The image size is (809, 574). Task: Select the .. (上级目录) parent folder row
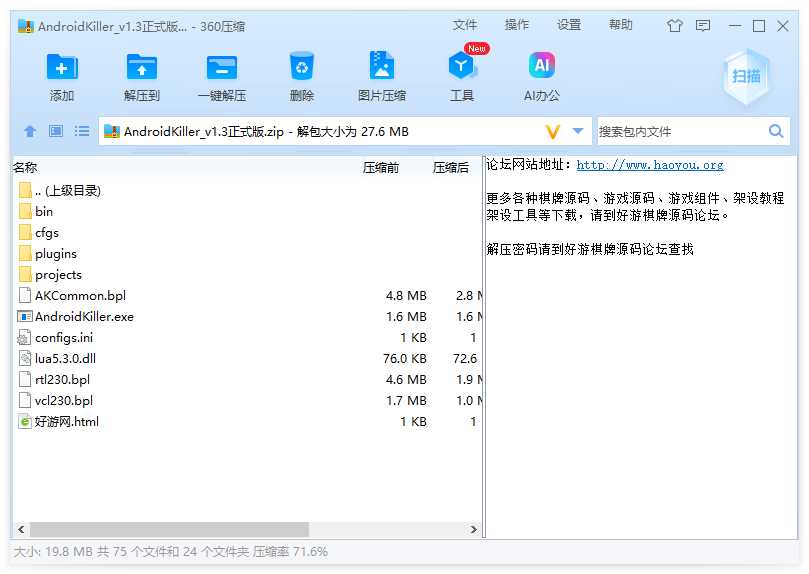247,191
